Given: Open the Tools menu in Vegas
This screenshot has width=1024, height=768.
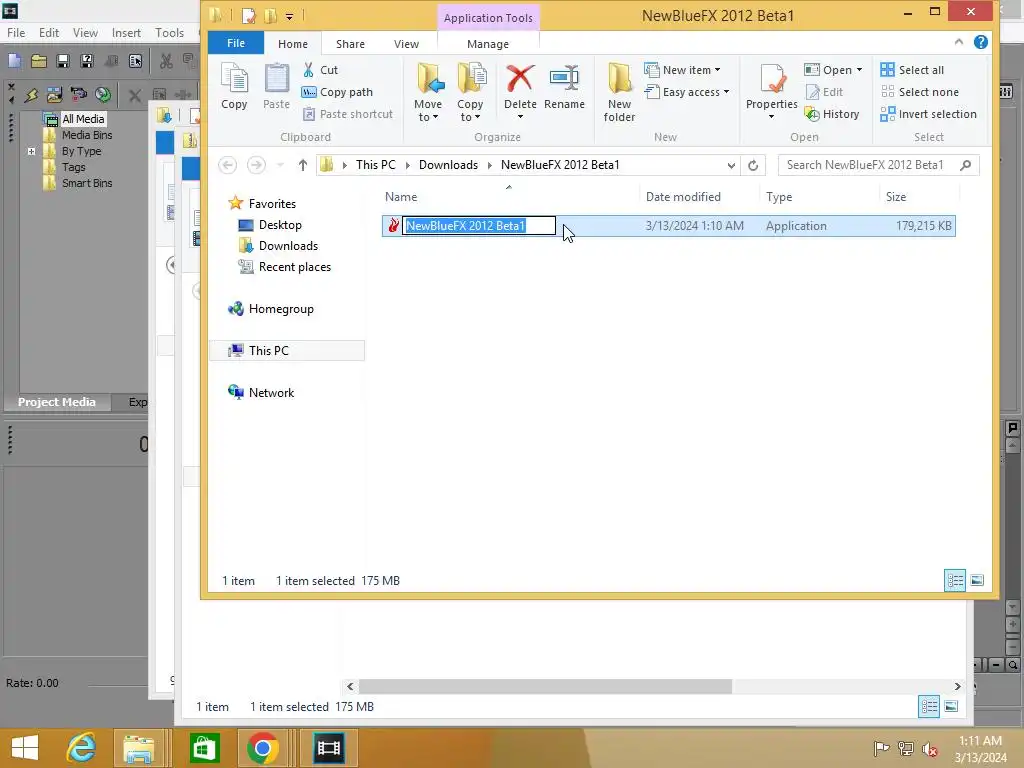Looking at the screenshot, I should pyautogui.click(x=169, y=33).
